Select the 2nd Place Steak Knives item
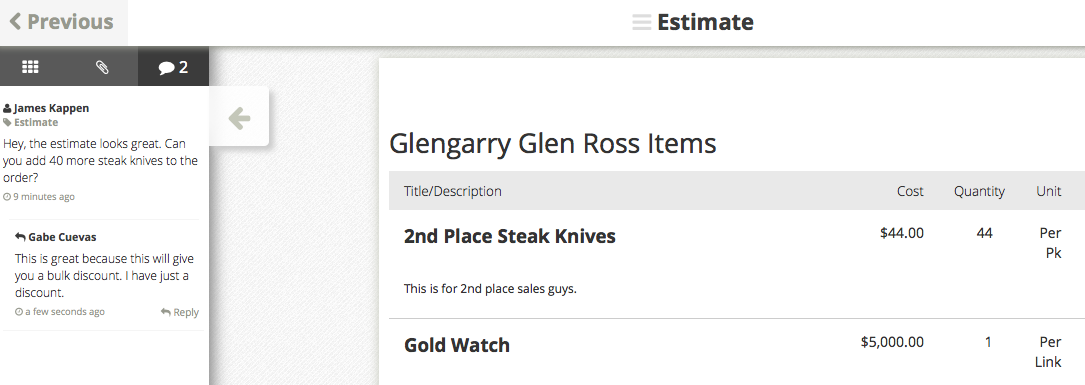 point(509,236)
